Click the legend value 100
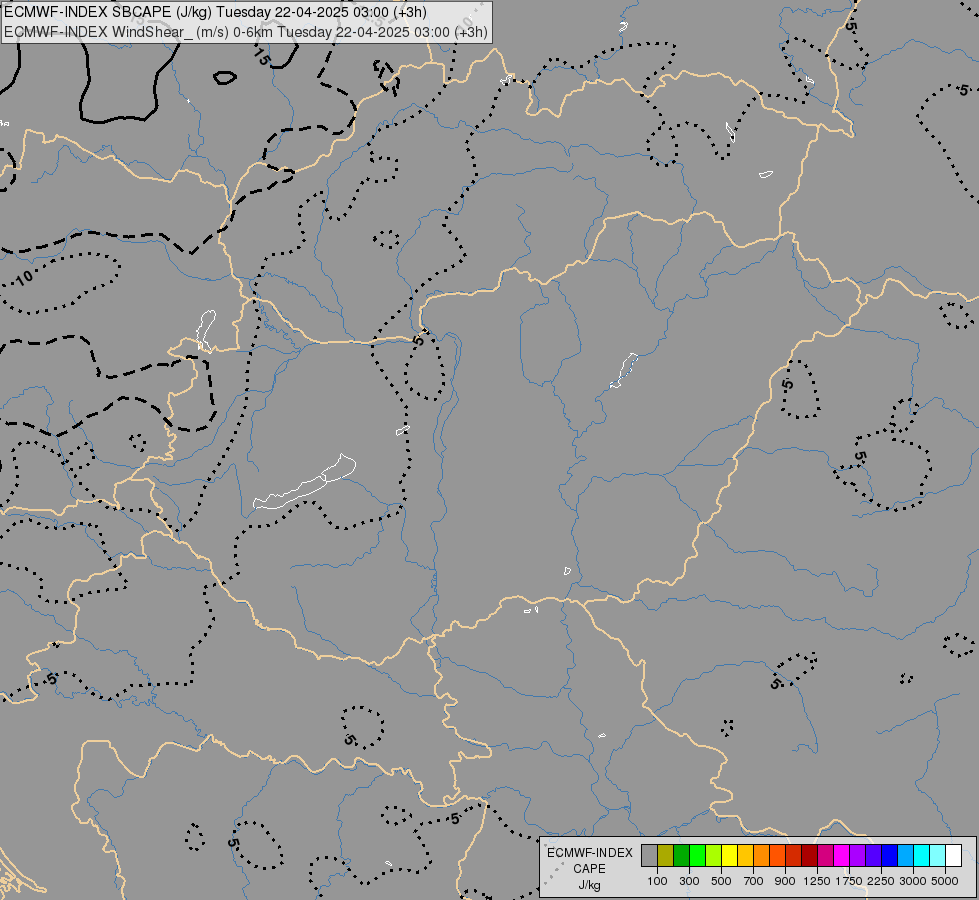Screen dimensions: 979x900 coord(657,881)
